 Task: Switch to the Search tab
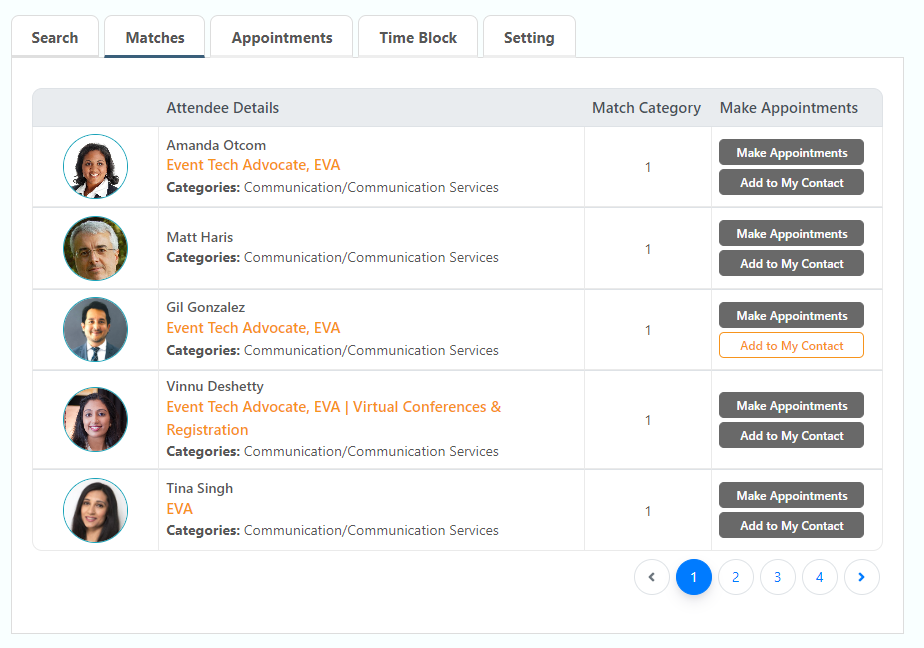pyautogui.click(x=55, y=38)
